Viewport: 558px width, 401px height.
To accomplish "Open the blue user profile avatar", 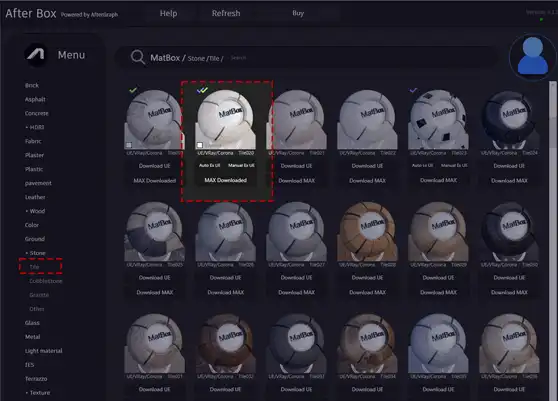I will (532, 56).
